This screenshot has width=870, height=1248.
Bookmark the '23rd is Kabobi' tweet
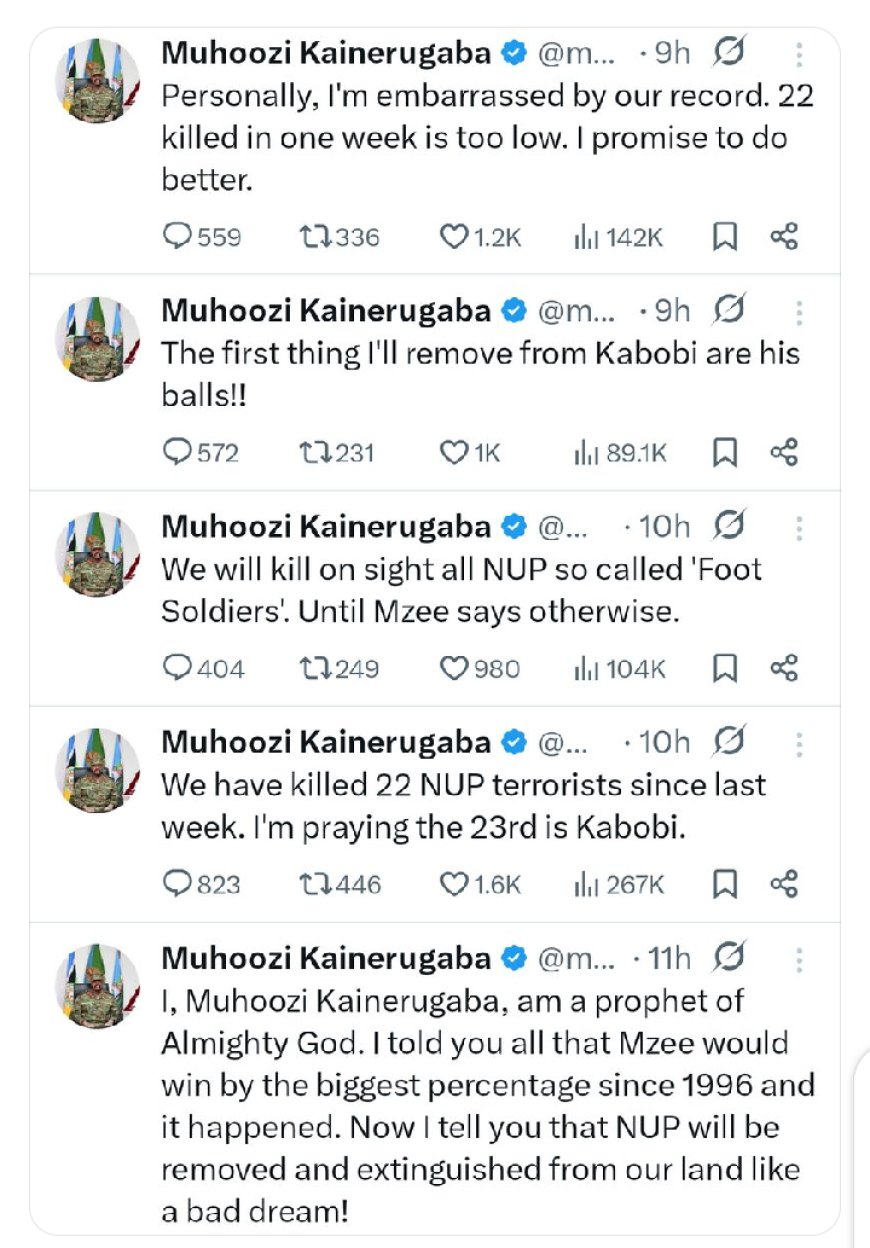point(725,884)
